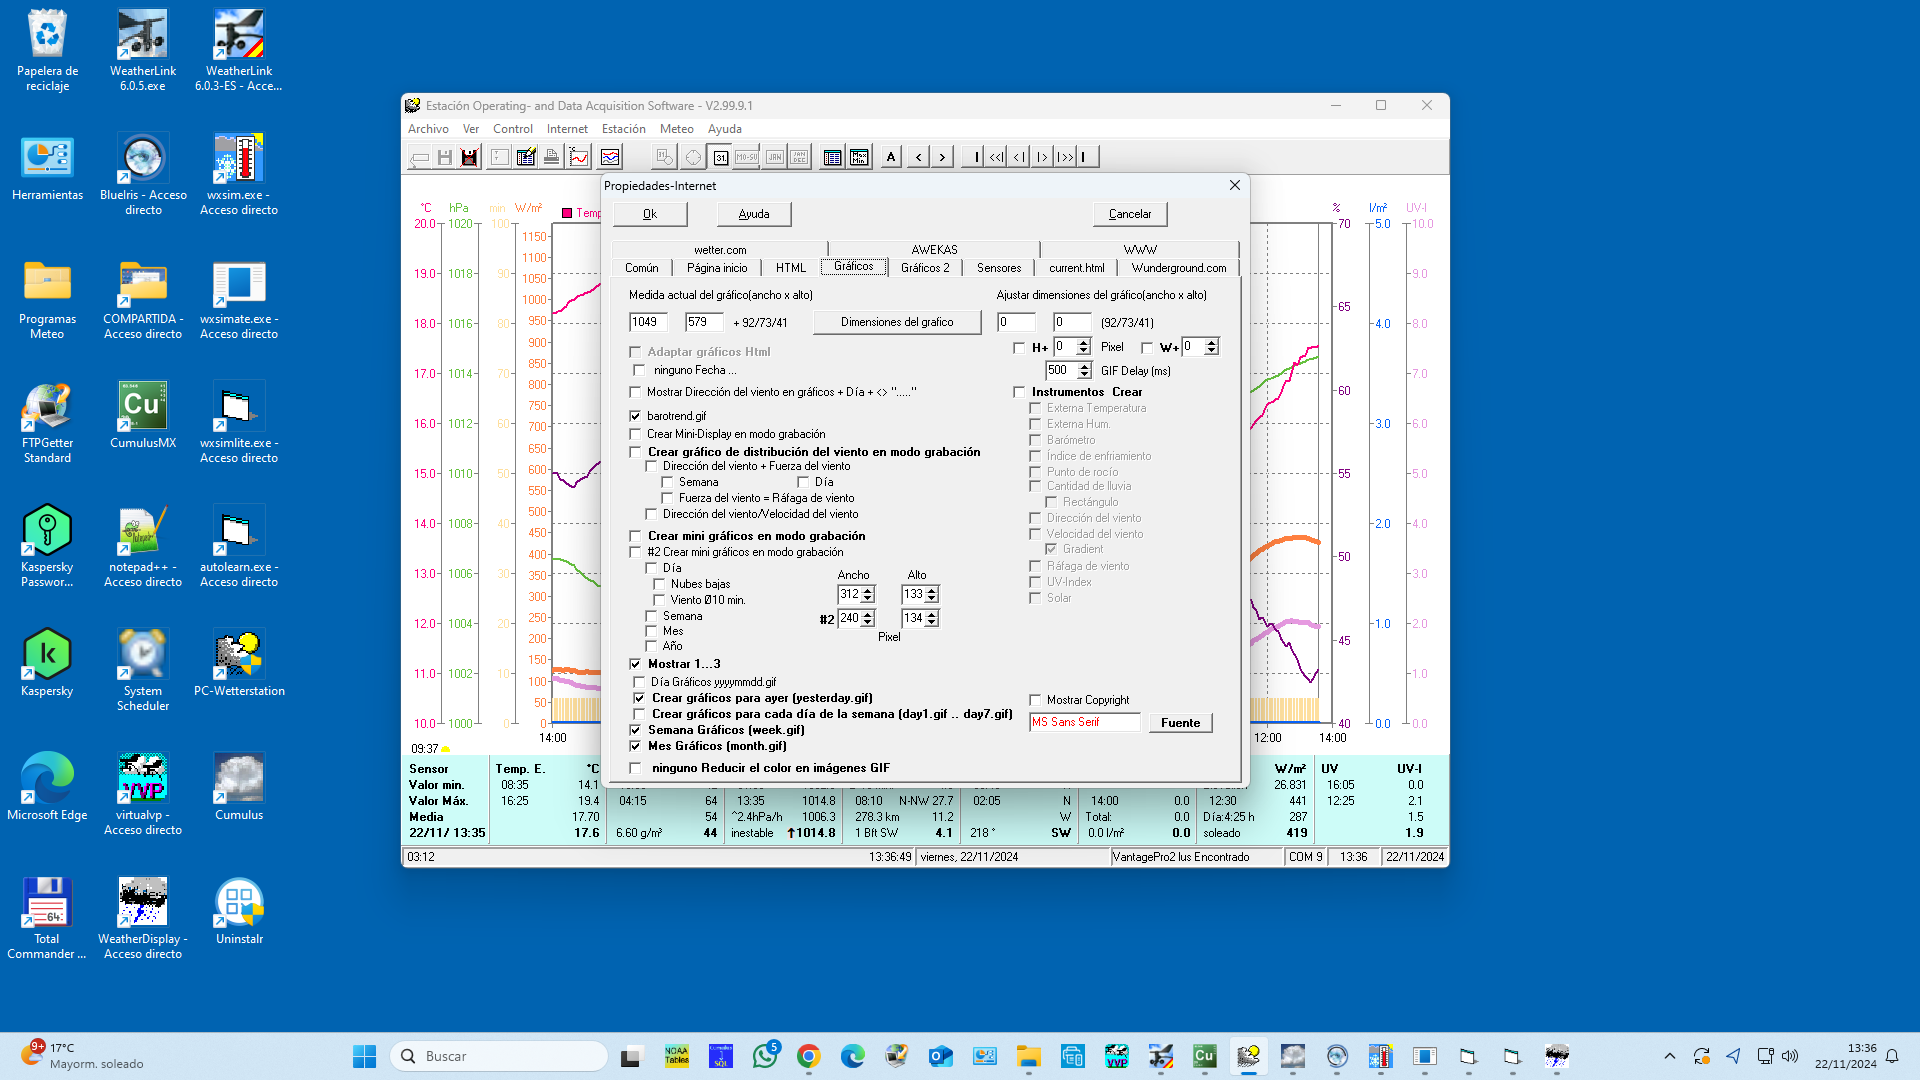
Task: Toggle the barotrend.gif checkbox
Action: (635, 416)
